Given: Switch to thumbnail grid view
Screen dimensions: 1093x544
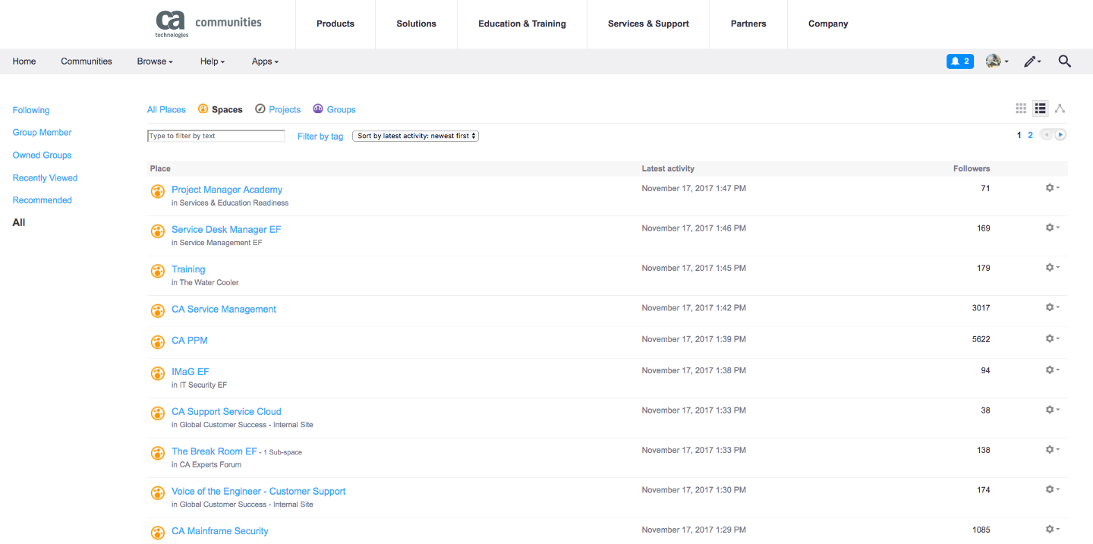Looking at the screenshot, I should 1021,108.
